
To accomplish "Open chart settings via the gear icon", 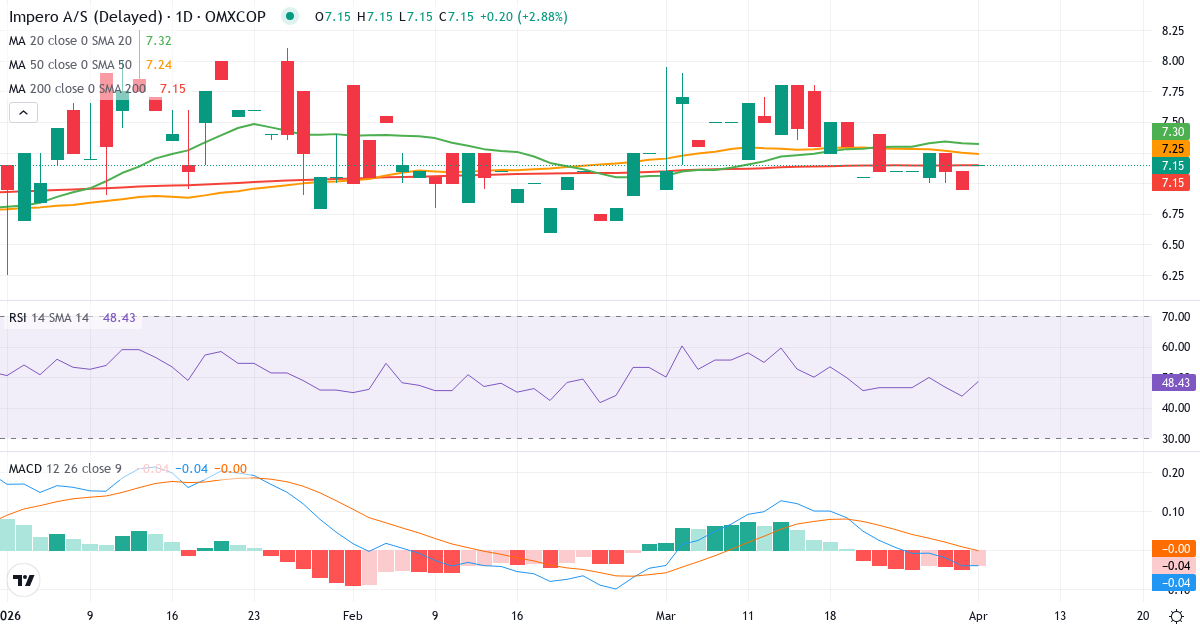I will pos(1177,617).
